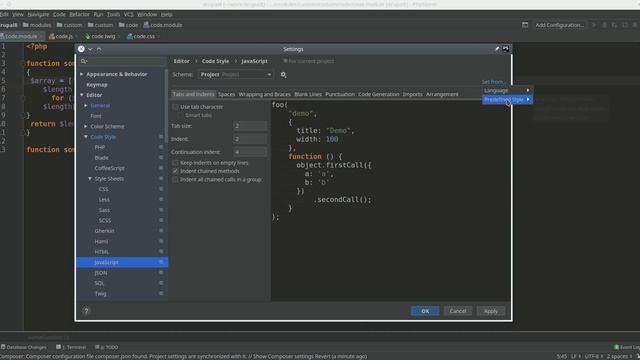Screen dimensions: 640x360
Task: Open the Language submenu
Action: click(x=507, y=90)
